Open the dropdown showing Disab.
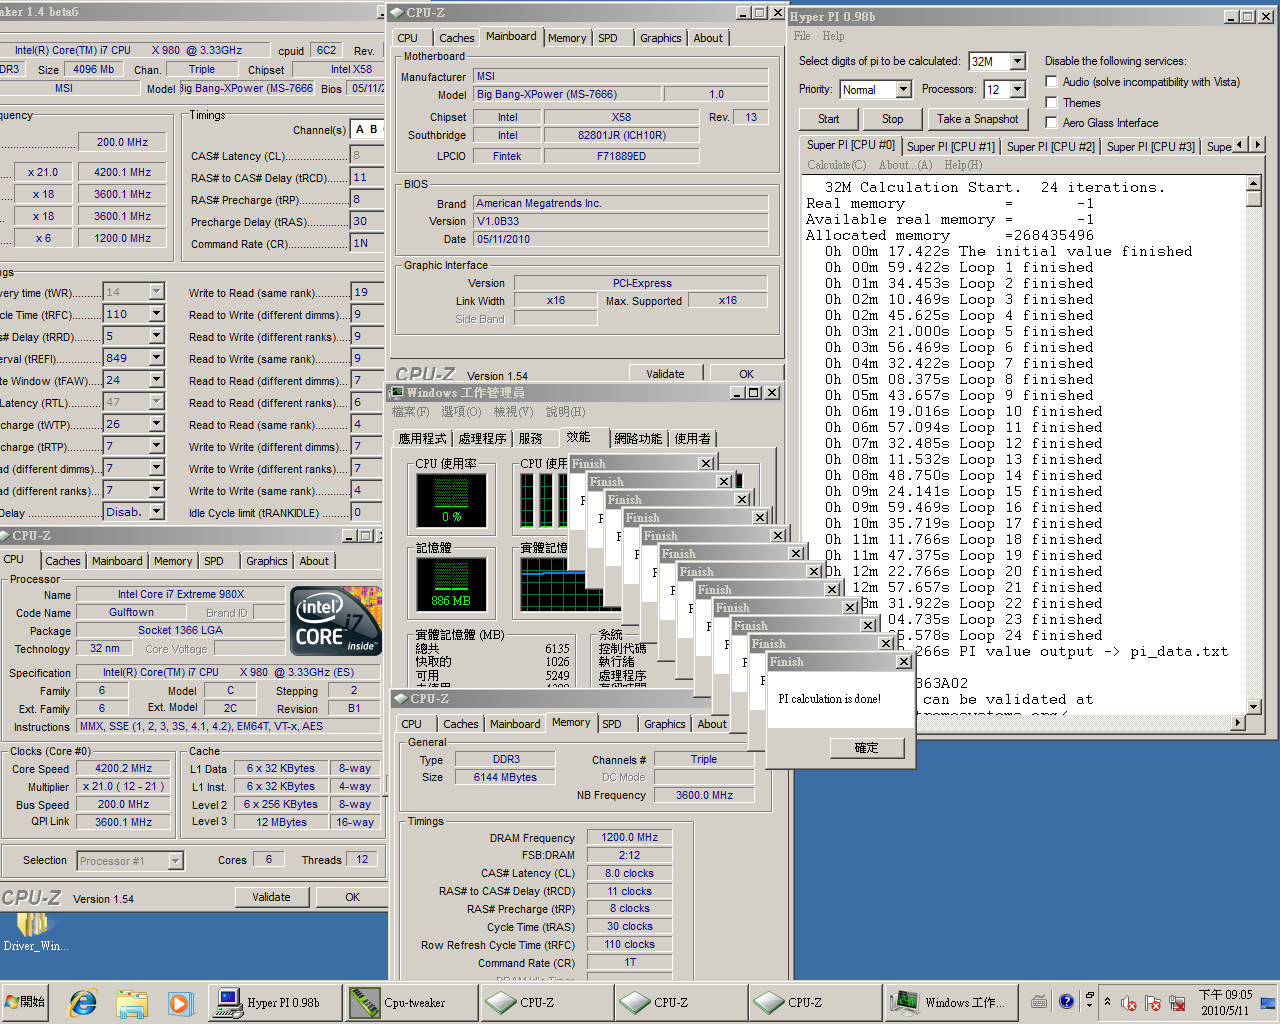Screen dimensions: 1280x1024 pos(157,512)
